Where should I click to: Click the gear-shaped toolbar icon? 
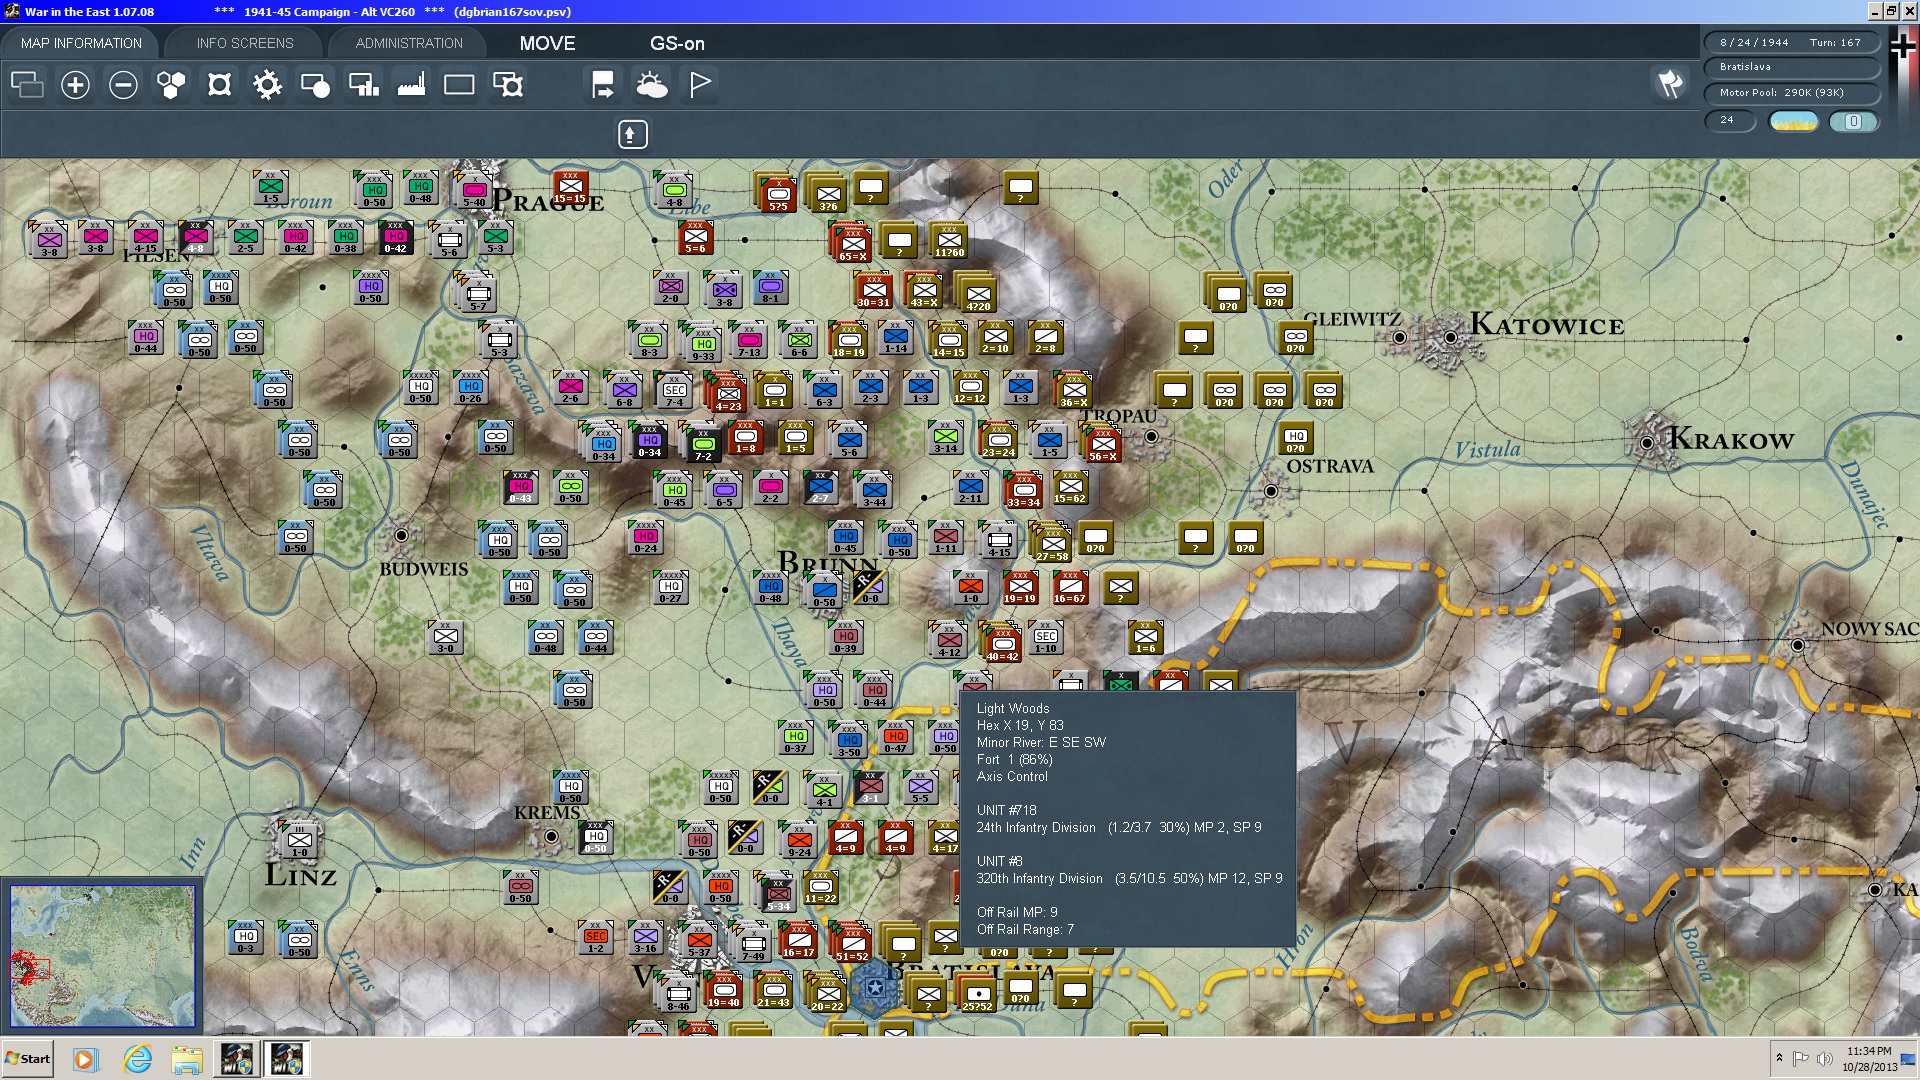(x=267, y=85)
